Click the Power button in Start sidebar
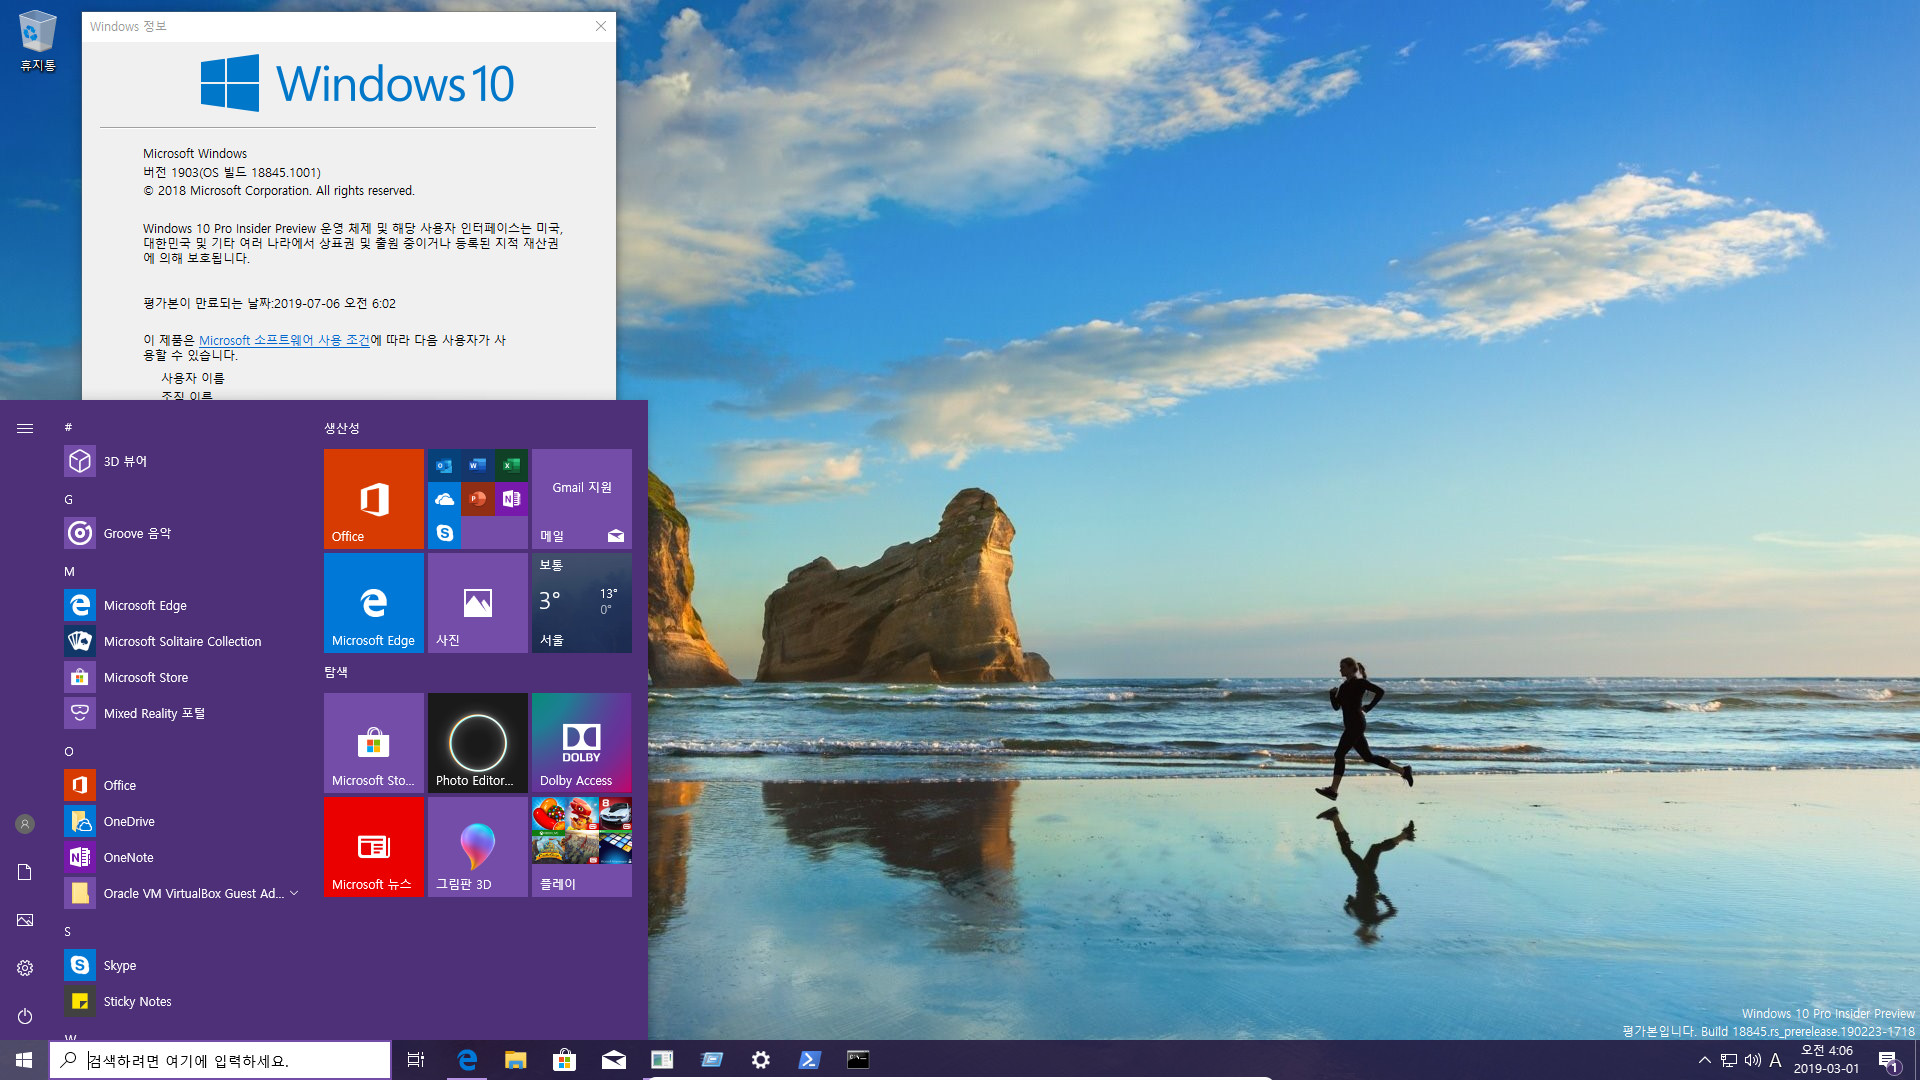Screen dimensions: 1920x1080 pos(25,1016)
